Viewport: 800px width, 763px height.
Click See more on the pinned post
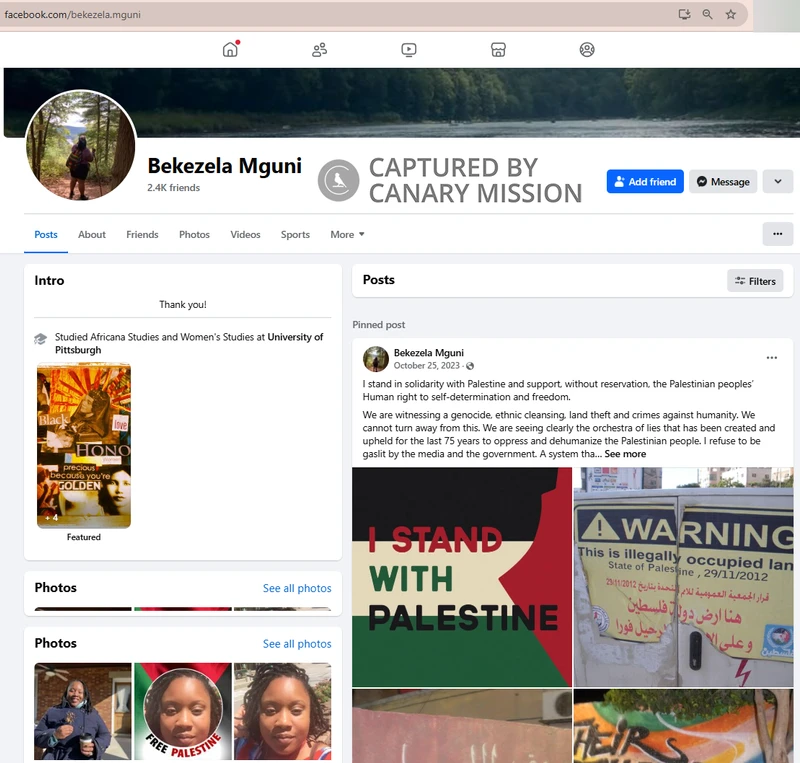pos(625,454)
